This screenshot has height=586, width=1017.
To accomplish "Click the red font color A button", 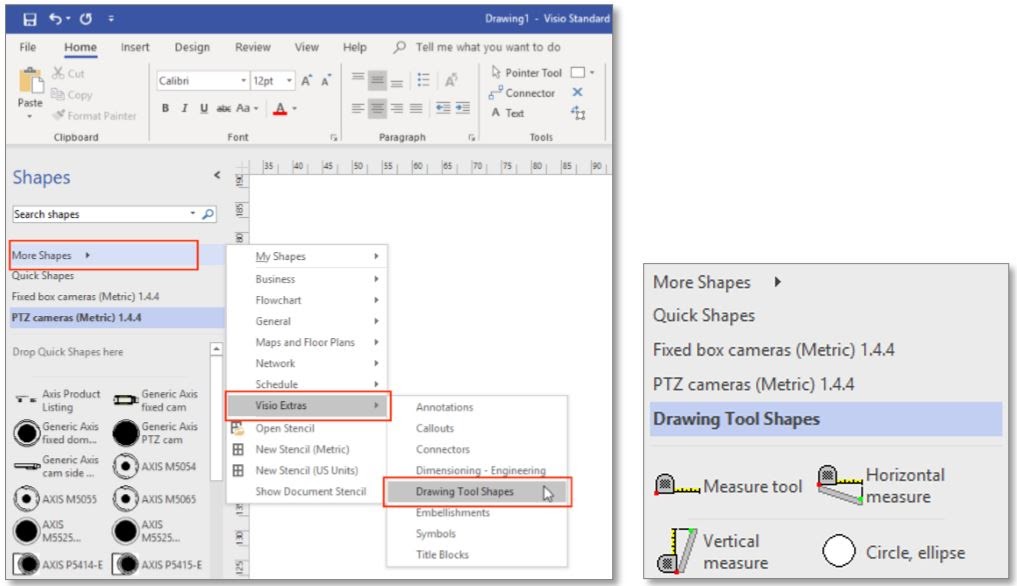I will (x=280, y=108).
